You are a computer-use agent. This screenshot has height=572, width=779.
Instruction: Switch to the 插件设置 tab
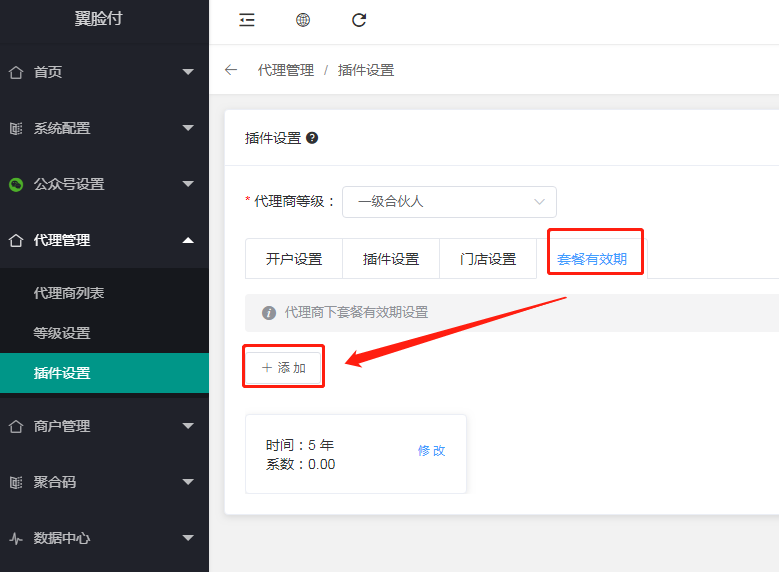pyautogui.click(x=391, y=259)
